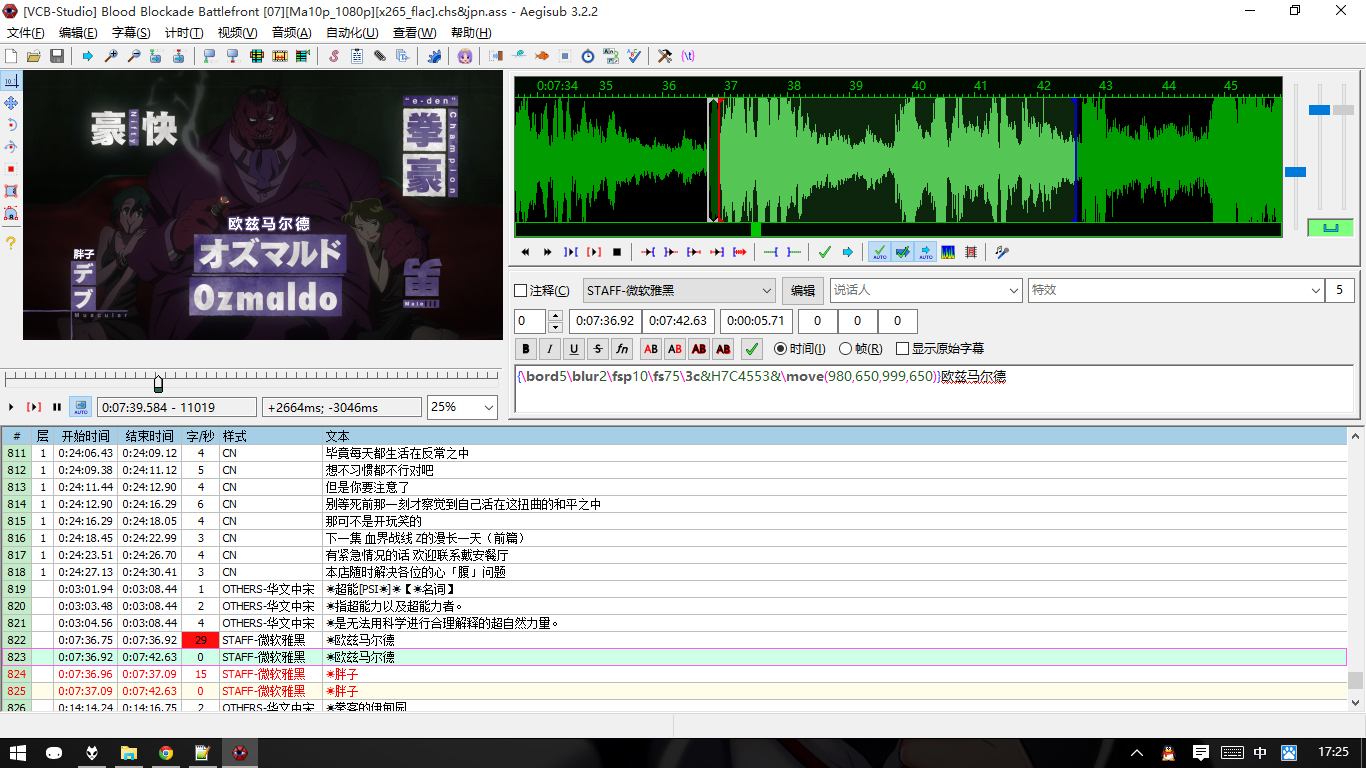Viewport: 1366px width, 768px height.
Task: Click the start time field 0:07:36.92
Action: (x=604, y=321)
